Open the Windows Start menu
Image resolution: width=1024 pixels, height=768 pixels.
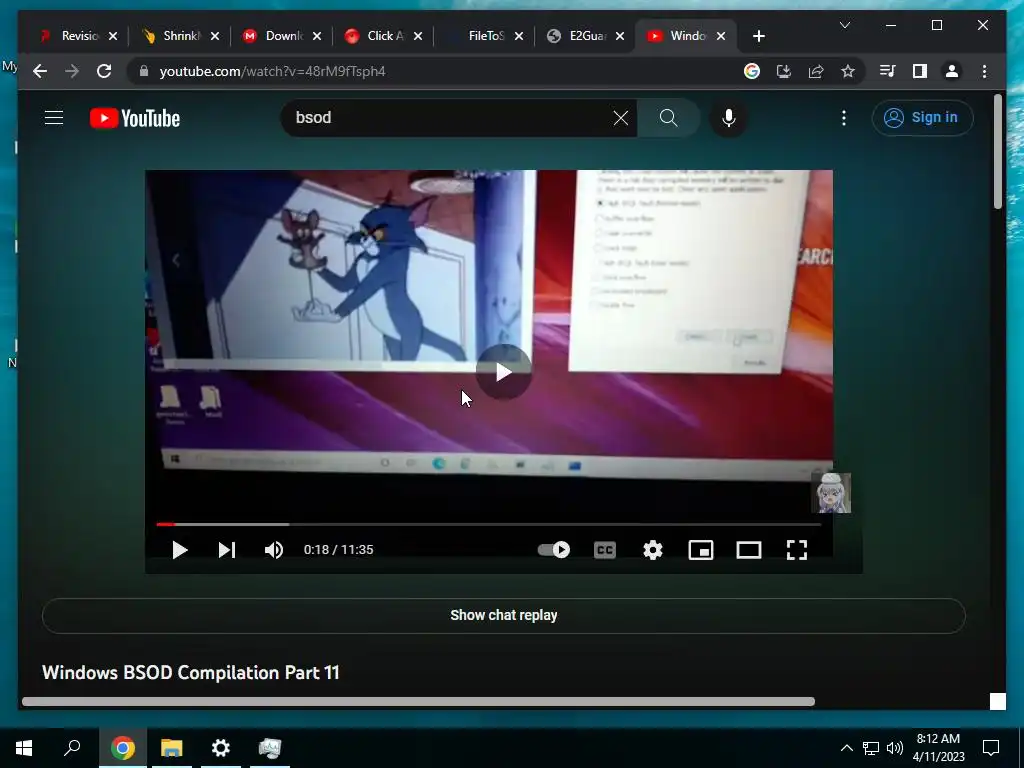[x=24, y=748]
